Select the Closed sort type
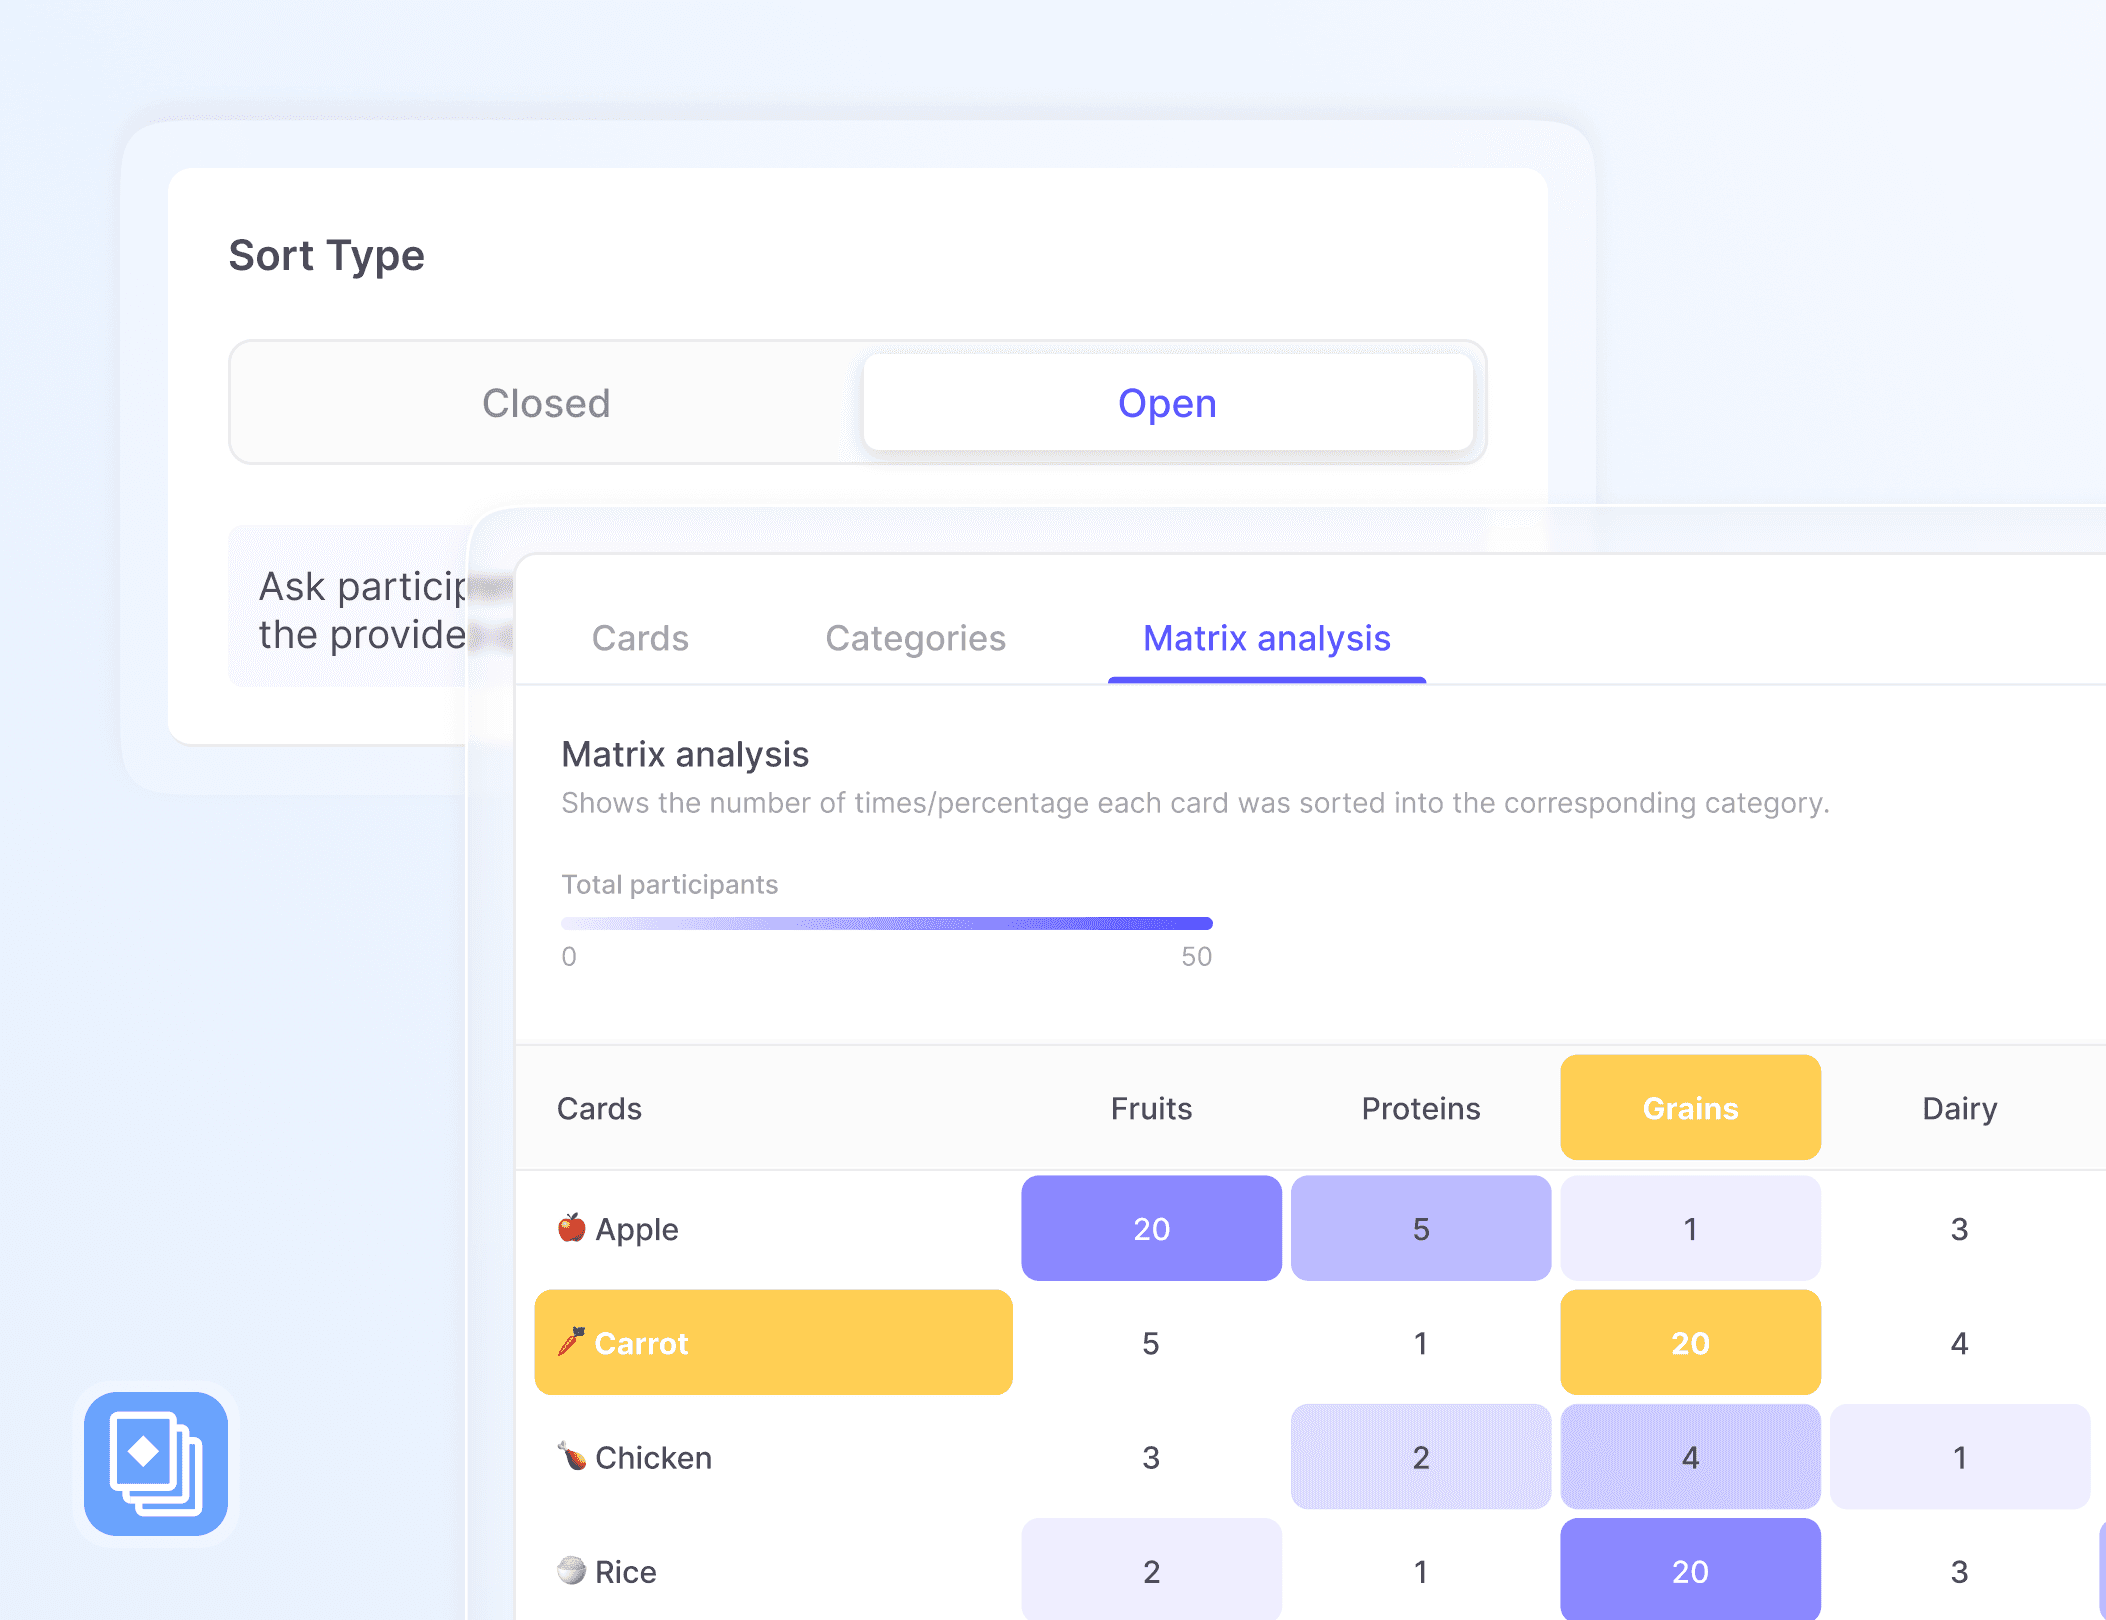 pos(546,403)
